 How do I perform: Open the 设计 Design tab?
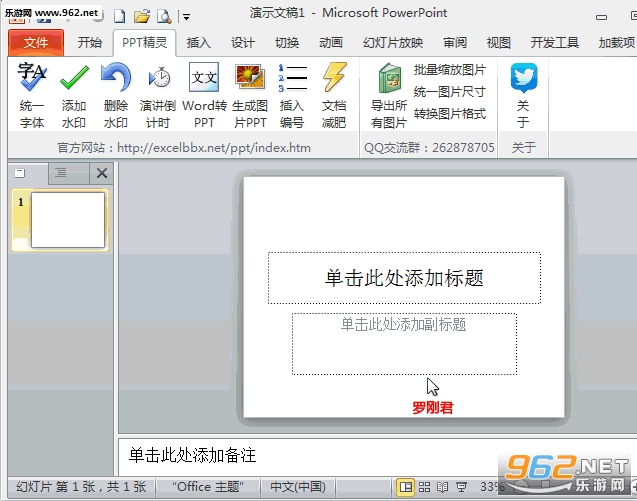[243, 42]
